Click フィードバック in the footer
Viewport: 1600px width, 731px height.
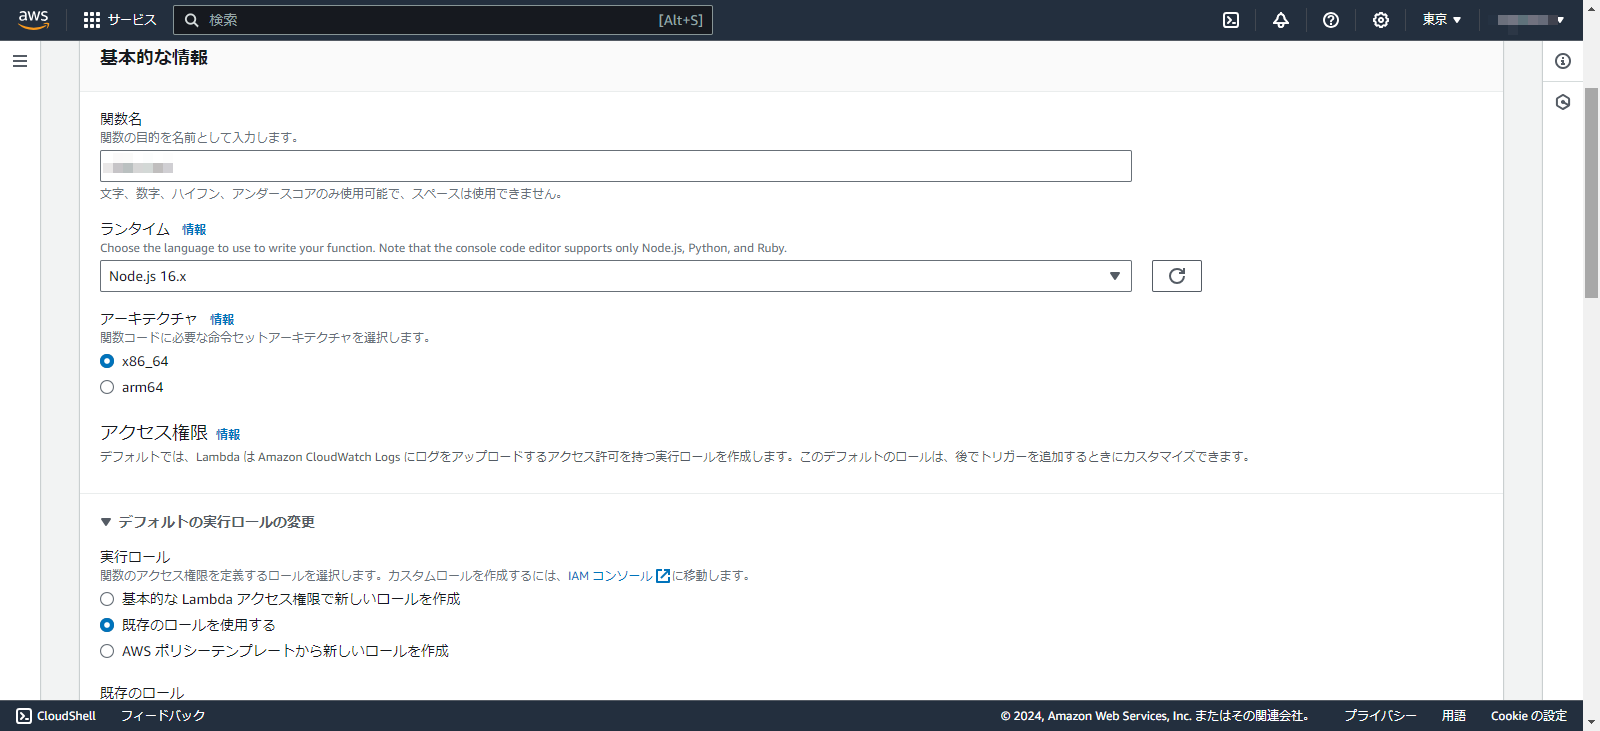tap(163, 716)
